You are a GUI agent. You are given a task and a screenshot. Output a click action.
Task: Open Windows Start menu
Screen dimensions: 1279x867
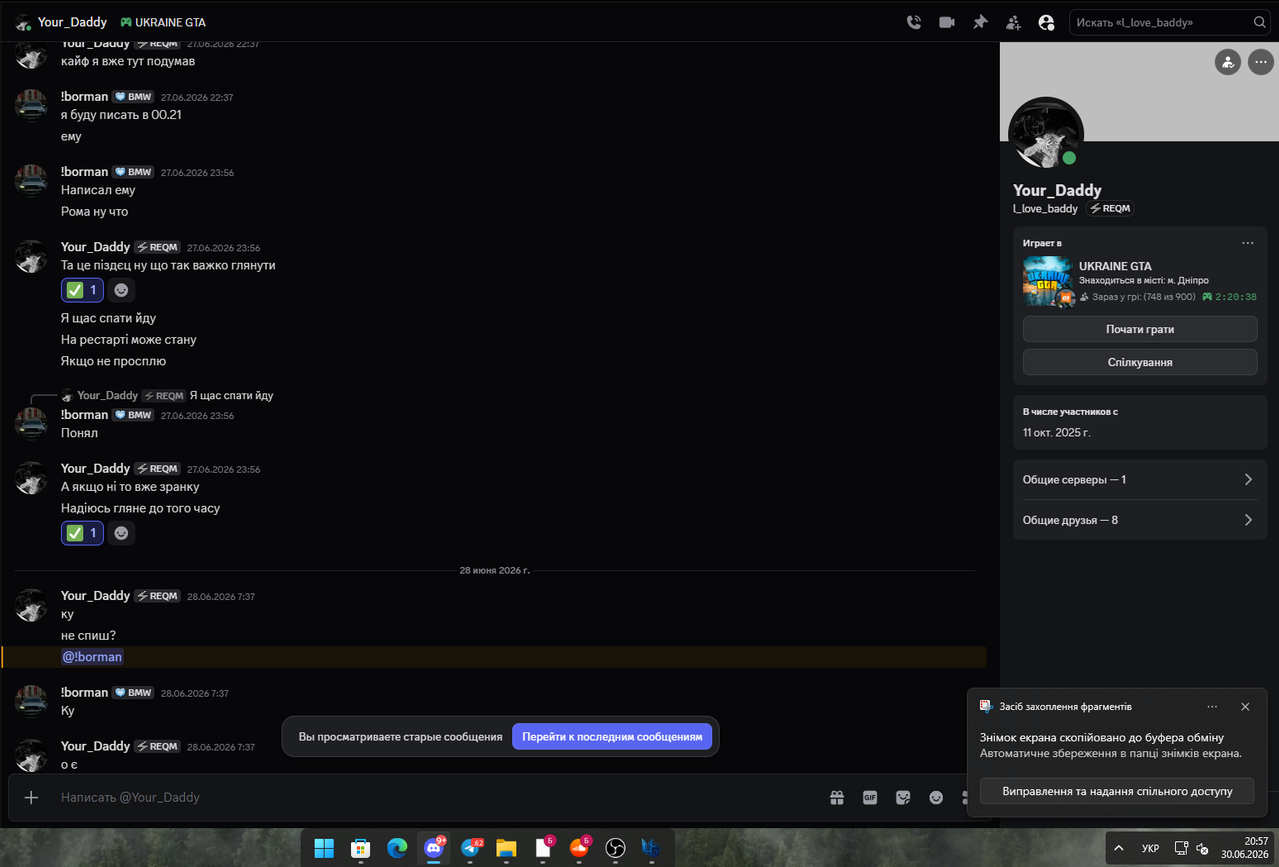pos(324,848)
